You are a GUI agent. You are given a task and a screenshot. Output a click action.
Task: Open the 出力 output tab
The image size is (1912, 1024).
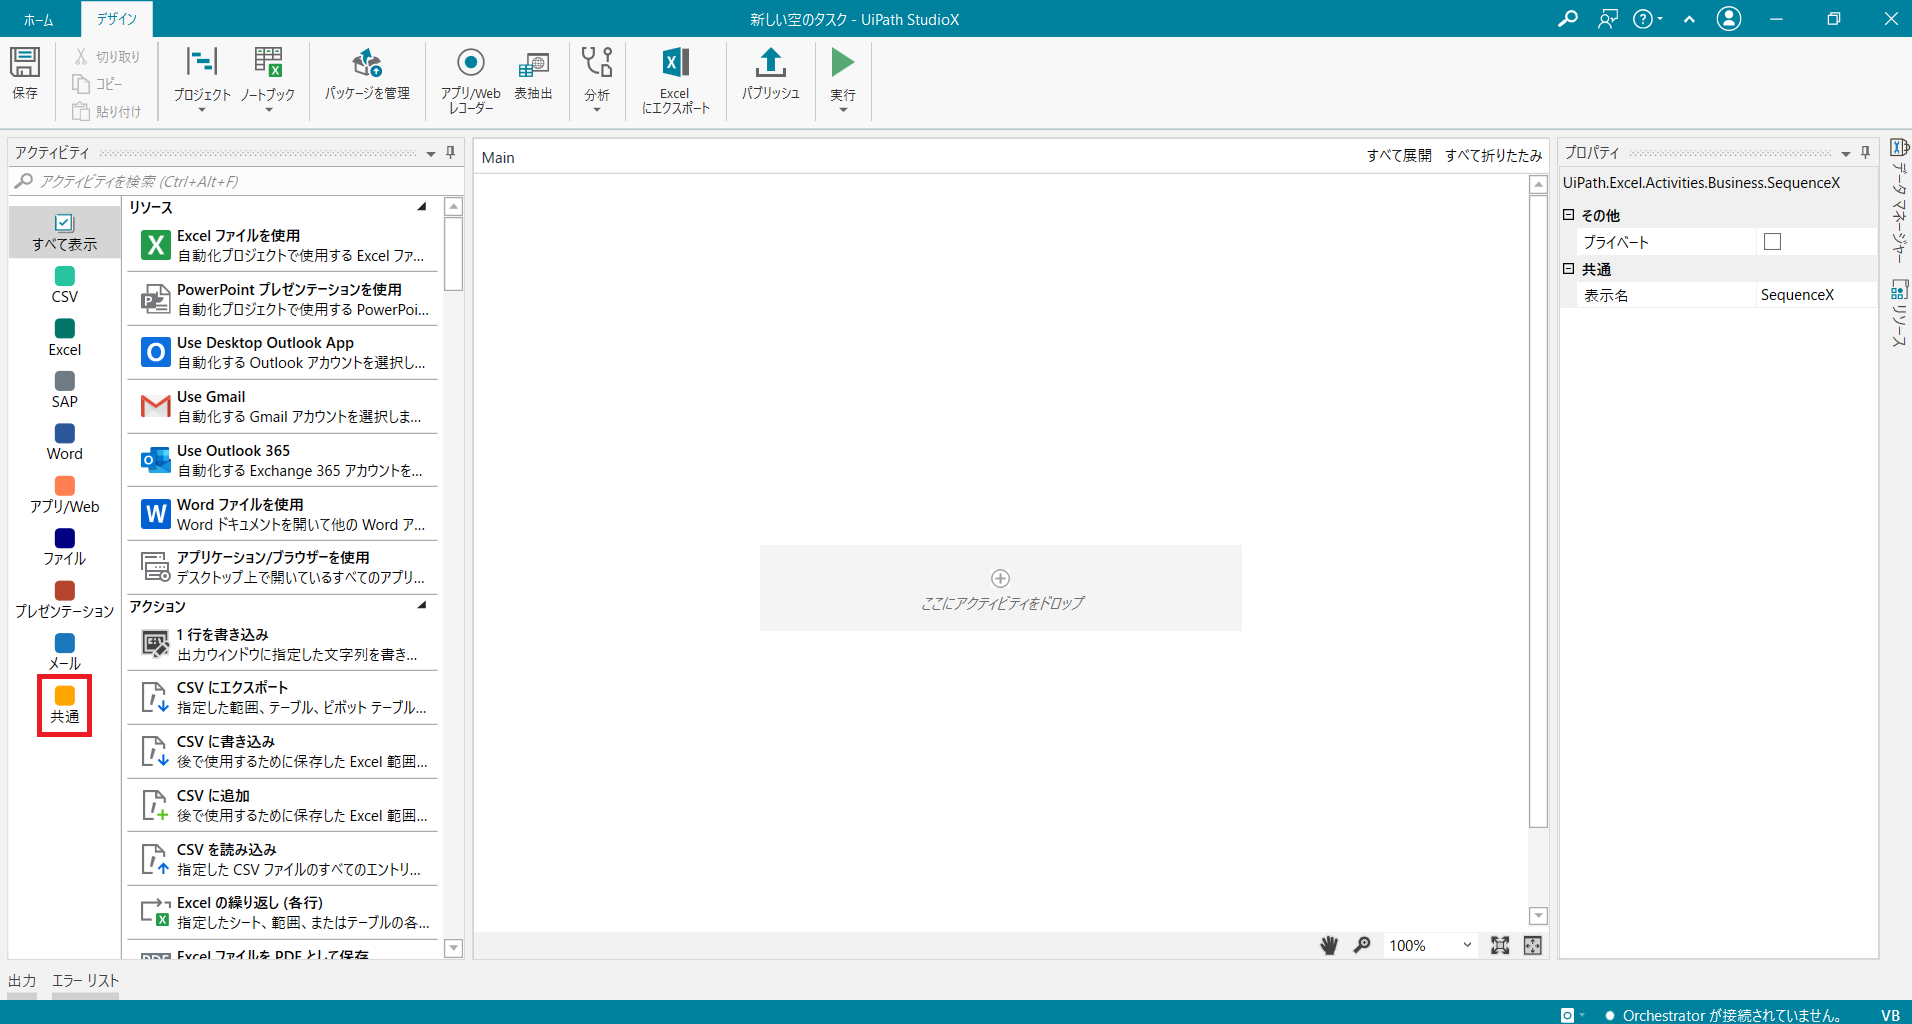coord(22,981)
